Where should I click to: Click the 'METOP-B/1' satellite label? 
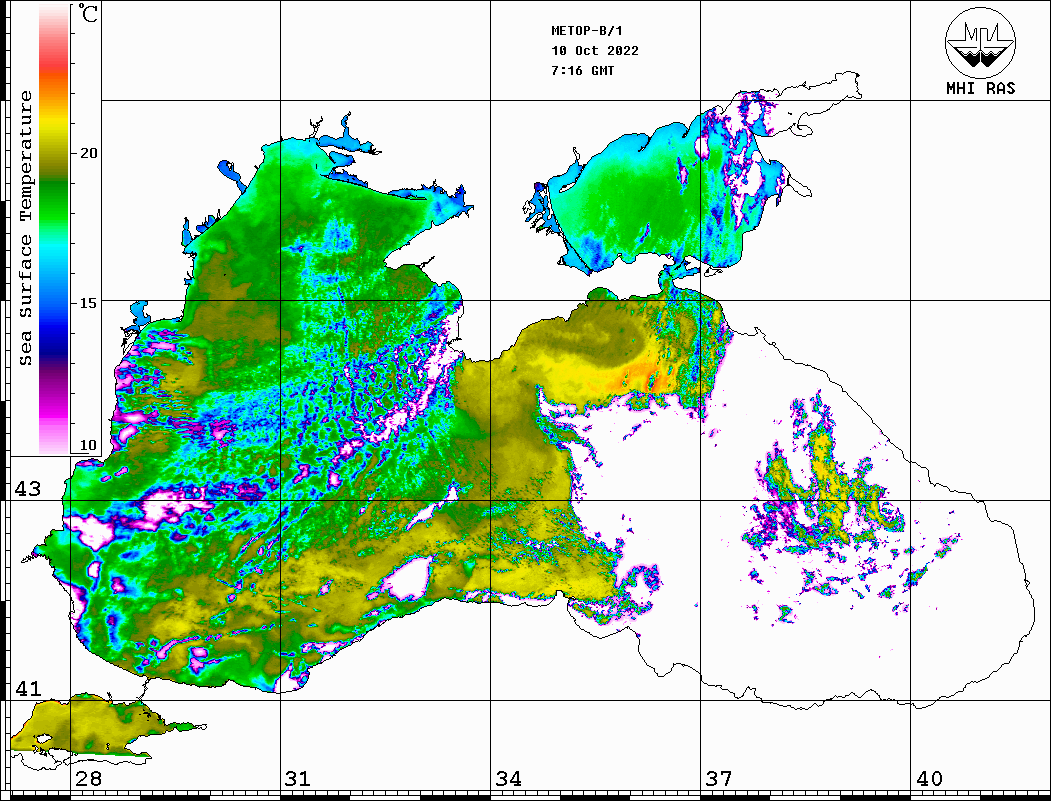(x=587, y=31)
